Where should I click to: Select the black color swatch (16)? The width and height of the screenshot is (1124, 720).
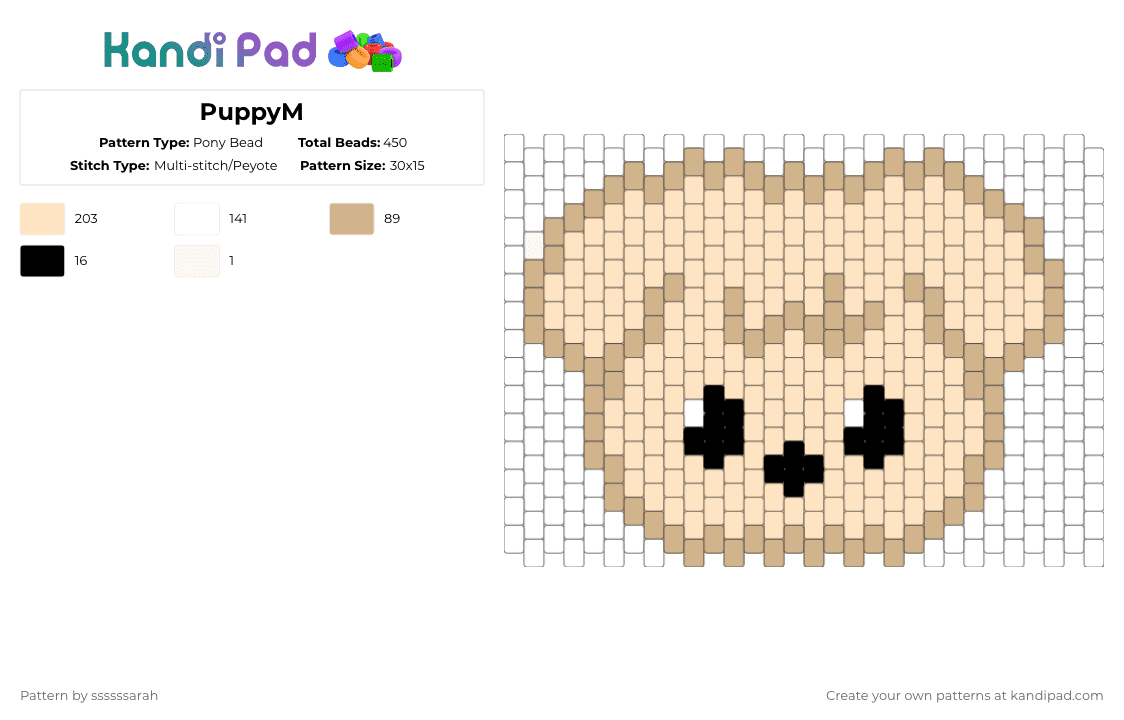point(42,261)
